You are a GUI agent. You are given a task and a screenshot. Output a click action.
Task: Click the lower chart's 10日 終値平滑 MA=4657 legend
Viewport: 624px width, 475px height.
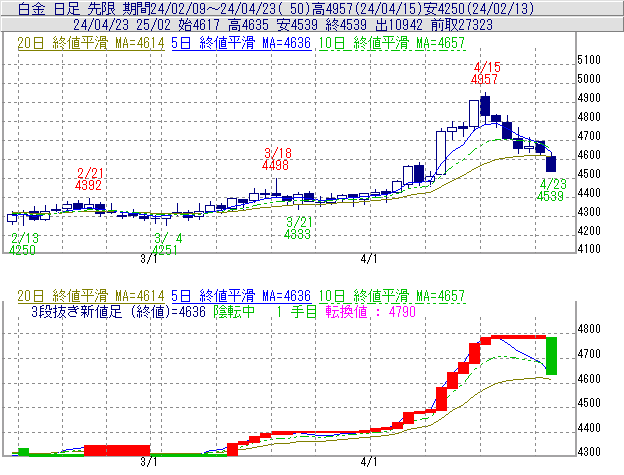392,296
